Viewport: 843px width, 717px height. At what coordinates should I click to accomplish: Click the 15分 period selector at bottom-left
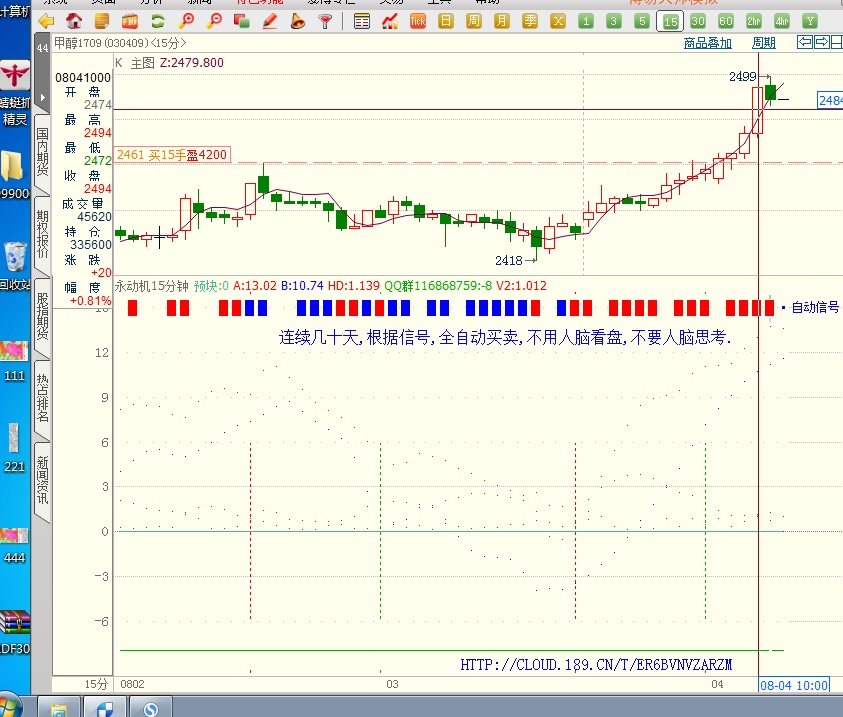pyautogui.click(x=95, y=684)
